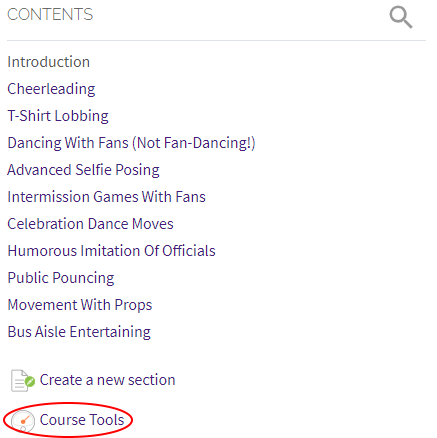This screenshot has width=437, height=438.
Task: Click the word Lobbing in list
Action: tap(81, 116)
